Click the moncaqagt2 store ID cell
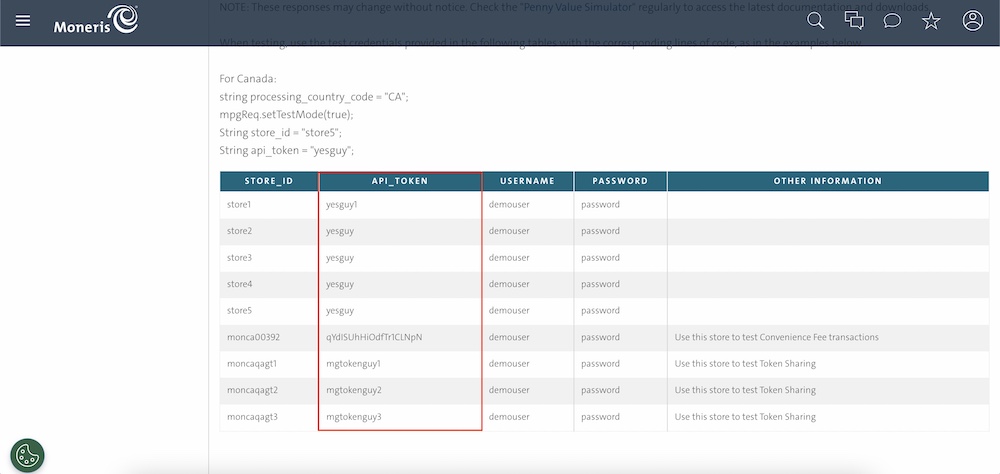Screen dimensions: 1000x474 point(252,390)
